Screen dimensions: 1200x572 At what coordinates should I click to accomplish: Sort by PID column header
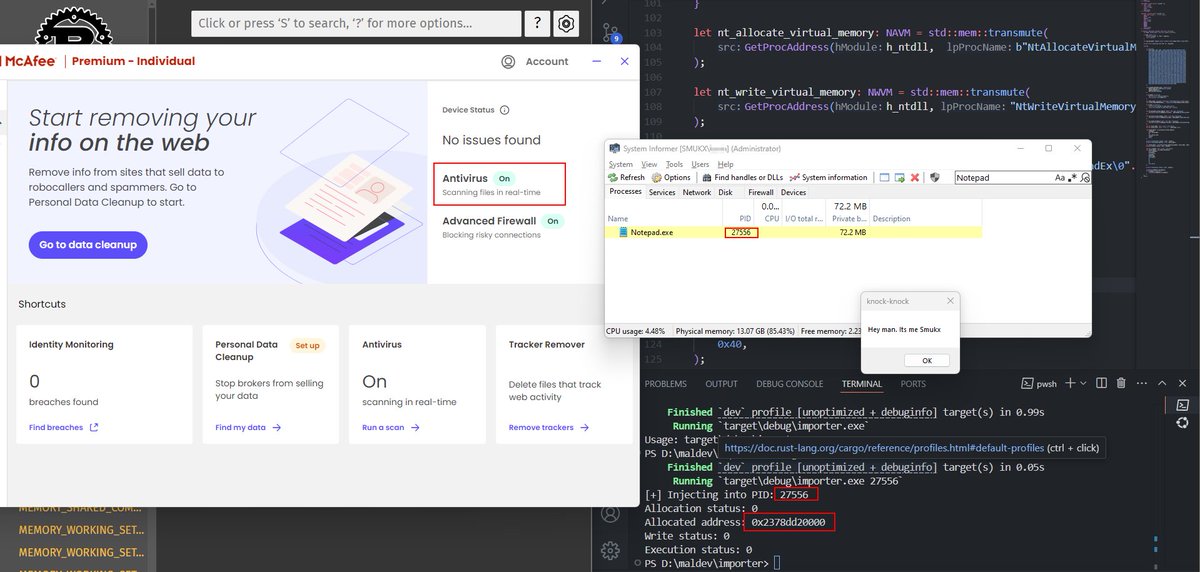point(745,218)
